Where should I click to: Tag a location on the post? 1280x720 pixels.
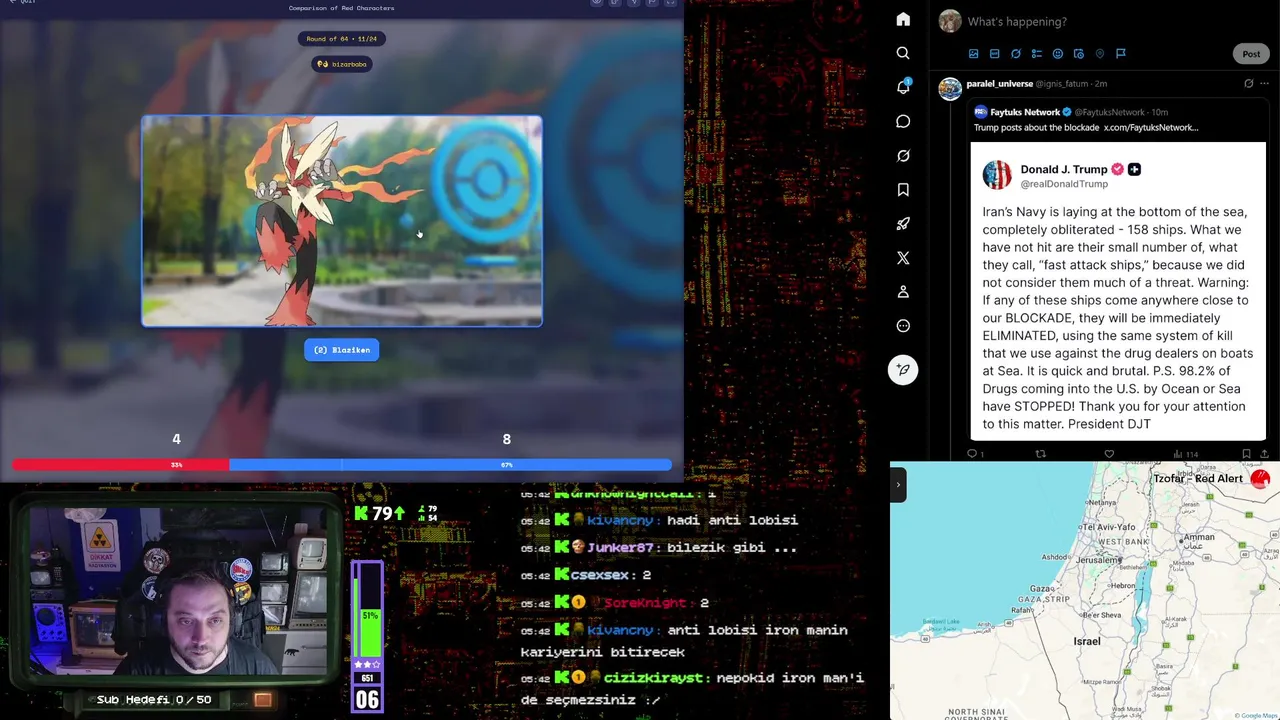(x=1099, y=54)
